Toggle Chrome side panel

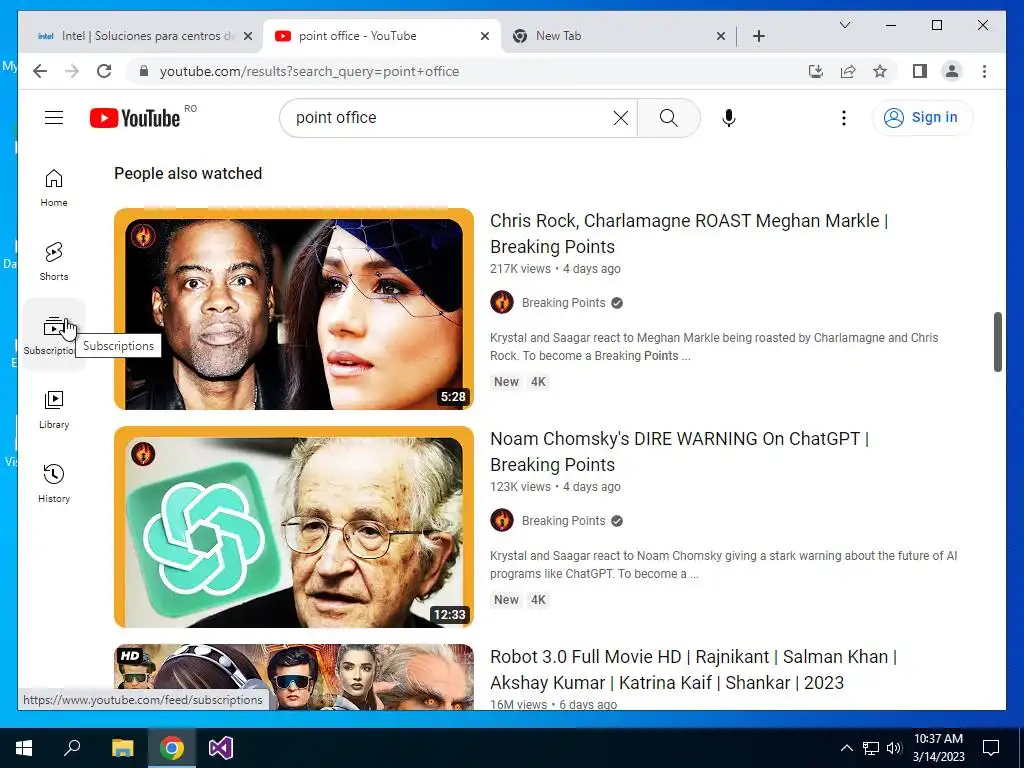tap(920, 71)
